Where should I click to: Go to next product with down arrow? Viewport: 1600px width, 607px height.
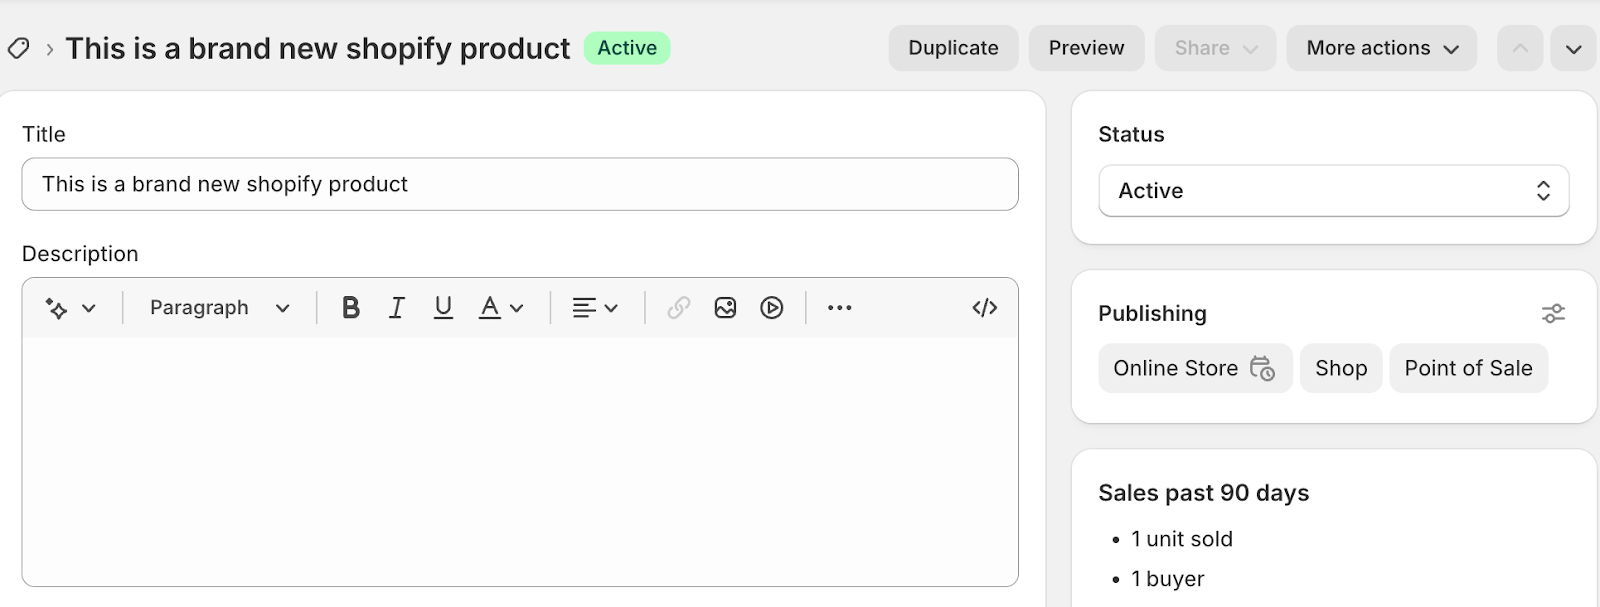(x=1573, y=49)
